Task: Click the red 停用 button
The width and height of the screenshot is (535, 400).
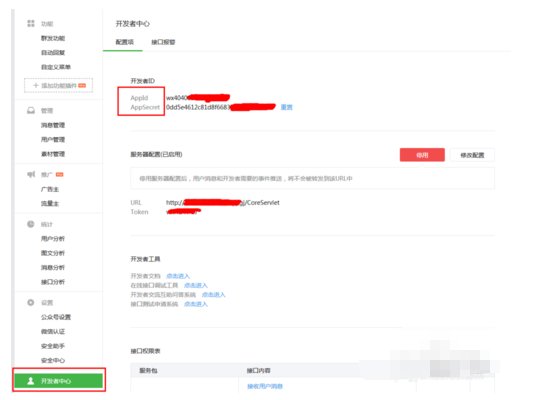Action: [x=422, y=155]
